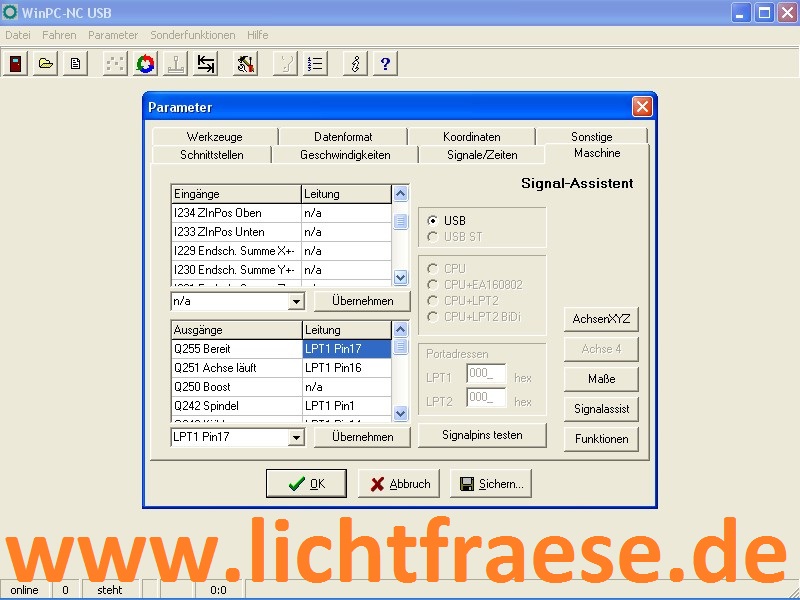Click the Maße button
The width and height of the screenshot is (800, 600).
point(601,379)
